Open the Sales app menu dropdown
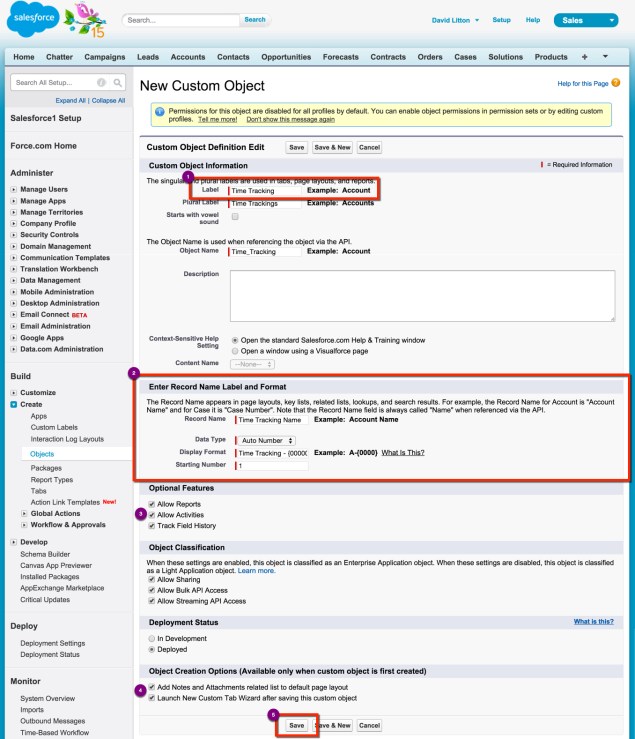The image size is (635, 739). pyautogui.click(x=585, y=20)
